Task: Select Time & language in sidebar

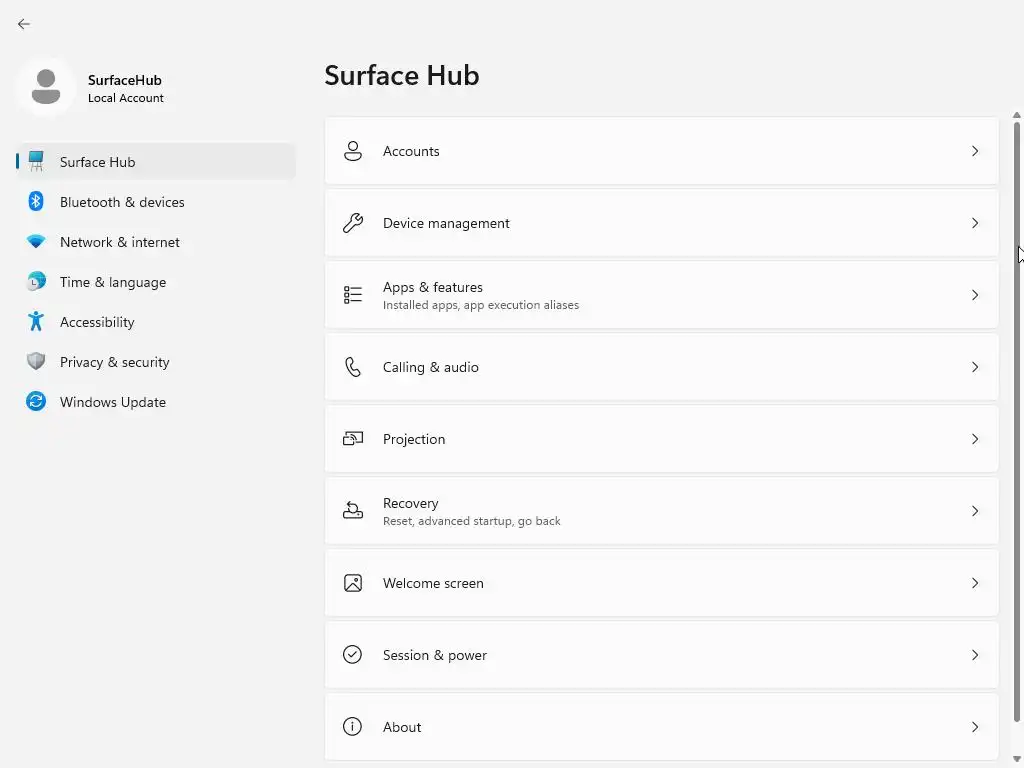Action: click(x=113, y=282)
